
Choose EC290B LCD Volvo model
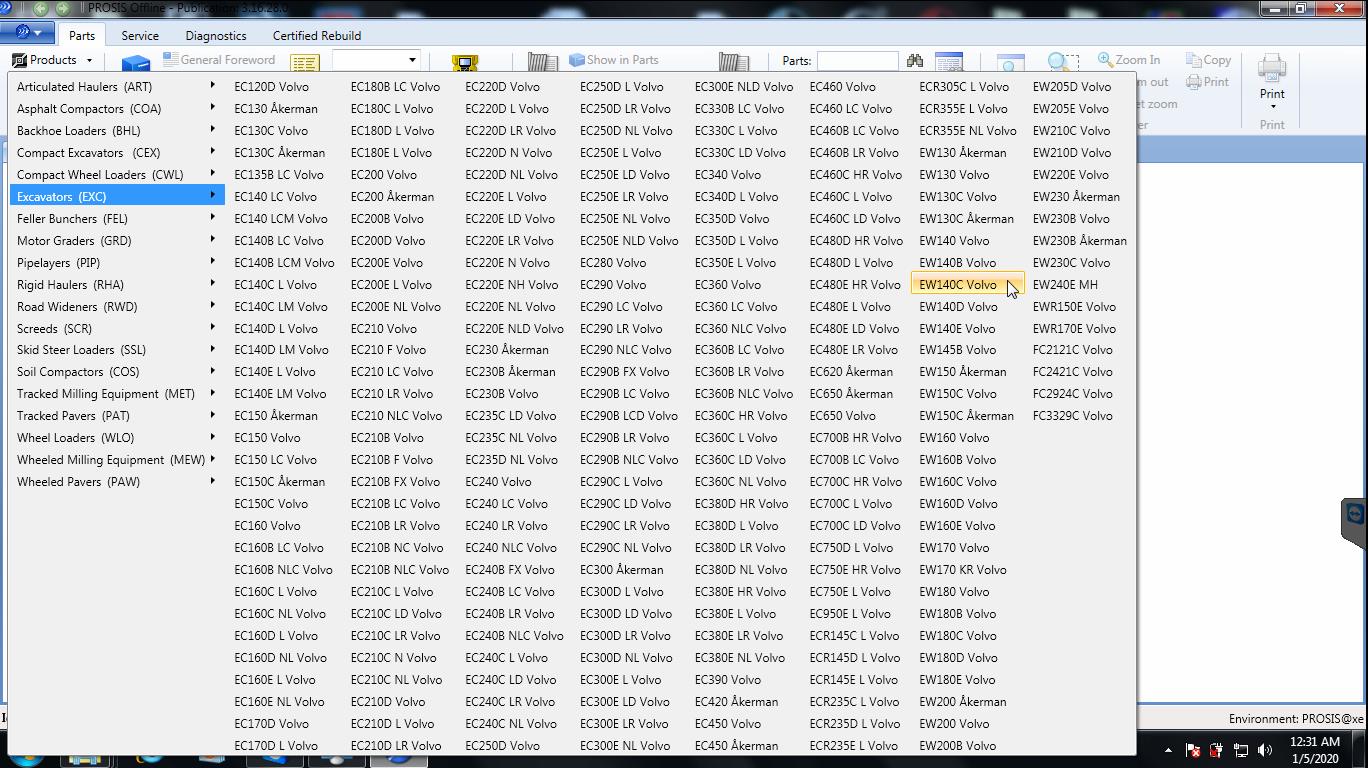pyautogui.click(x=629, y=416)
